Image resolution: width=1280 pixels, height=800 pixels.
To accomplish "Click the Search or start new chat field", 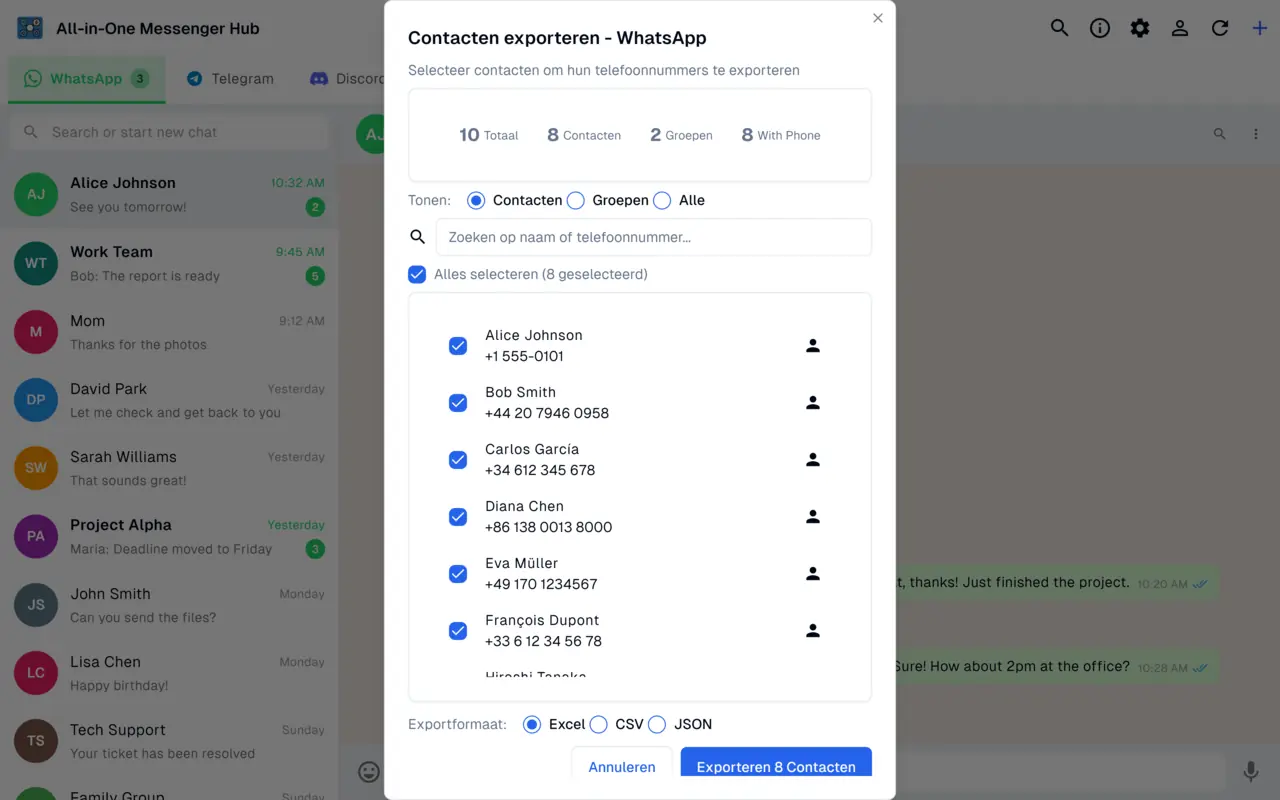I will [169, 132].
